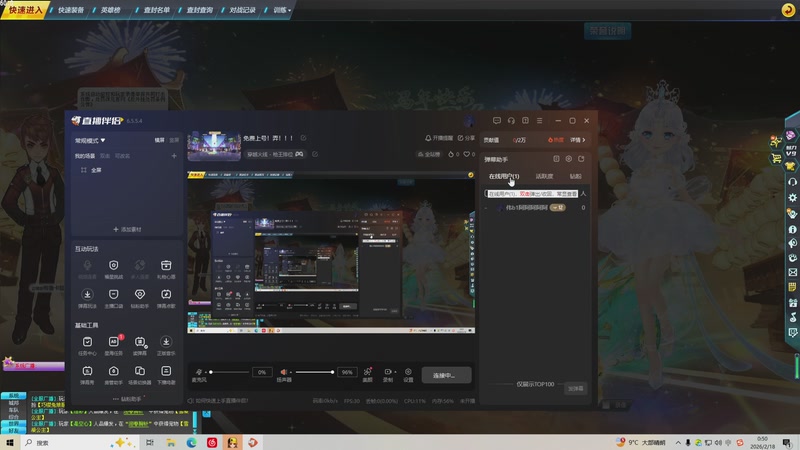Open the hamburger menu in 直播伴侣 title bar
Image resolution: width=800 pixels, height=450 pixels.
click(x=539, y=121)
